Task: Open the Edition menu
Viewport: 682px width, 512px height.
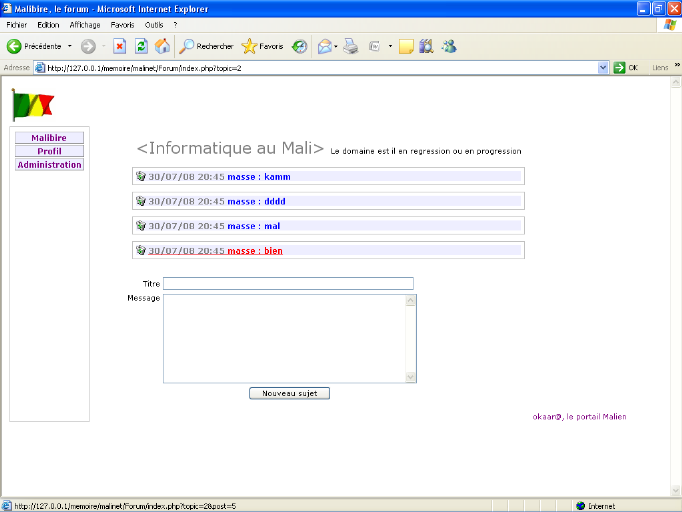Action: [x=48, y=25]
